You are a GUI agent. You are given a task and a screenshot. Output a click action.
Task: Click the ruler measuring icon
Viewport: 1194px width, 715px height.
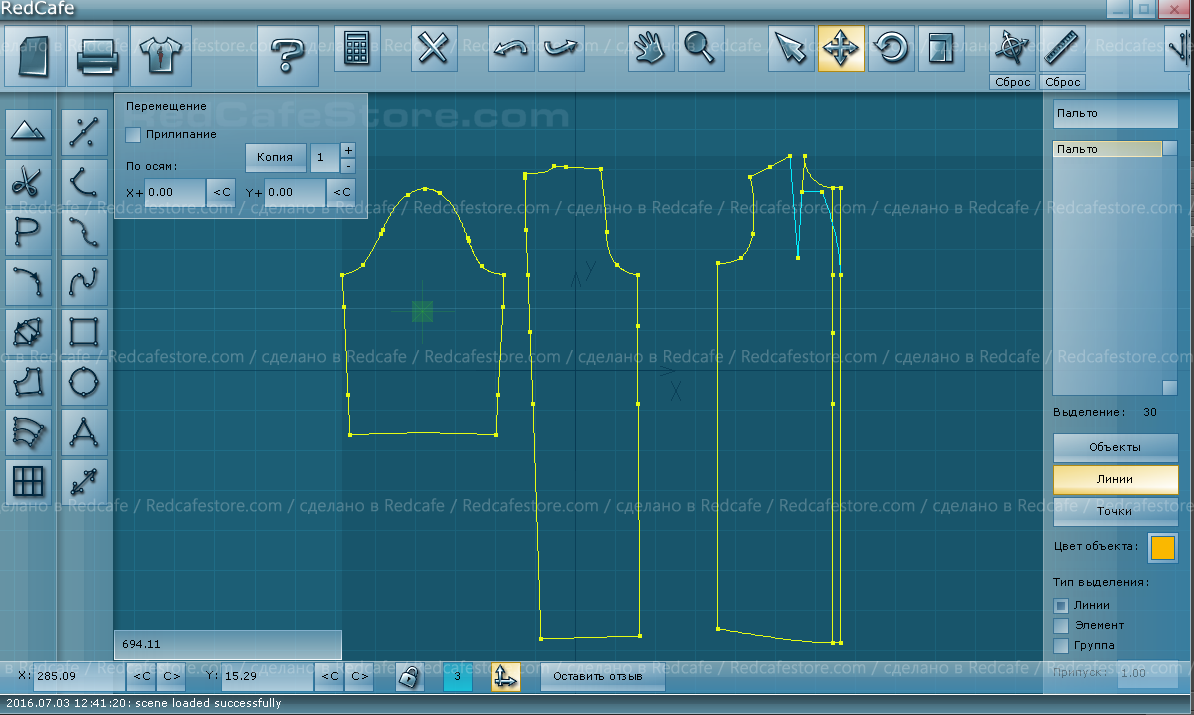point(1062,49)
